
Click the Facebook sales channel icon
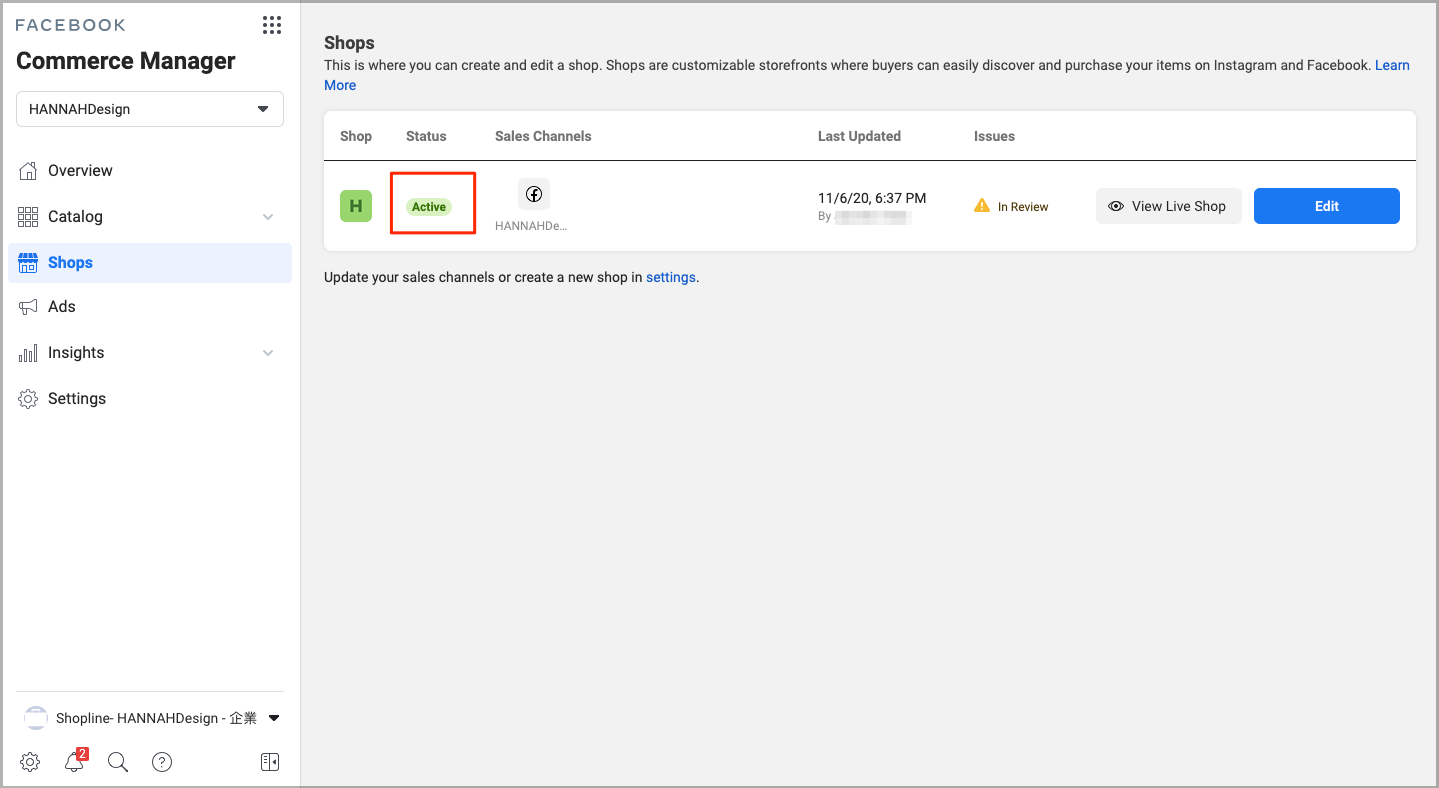[534, 194]
